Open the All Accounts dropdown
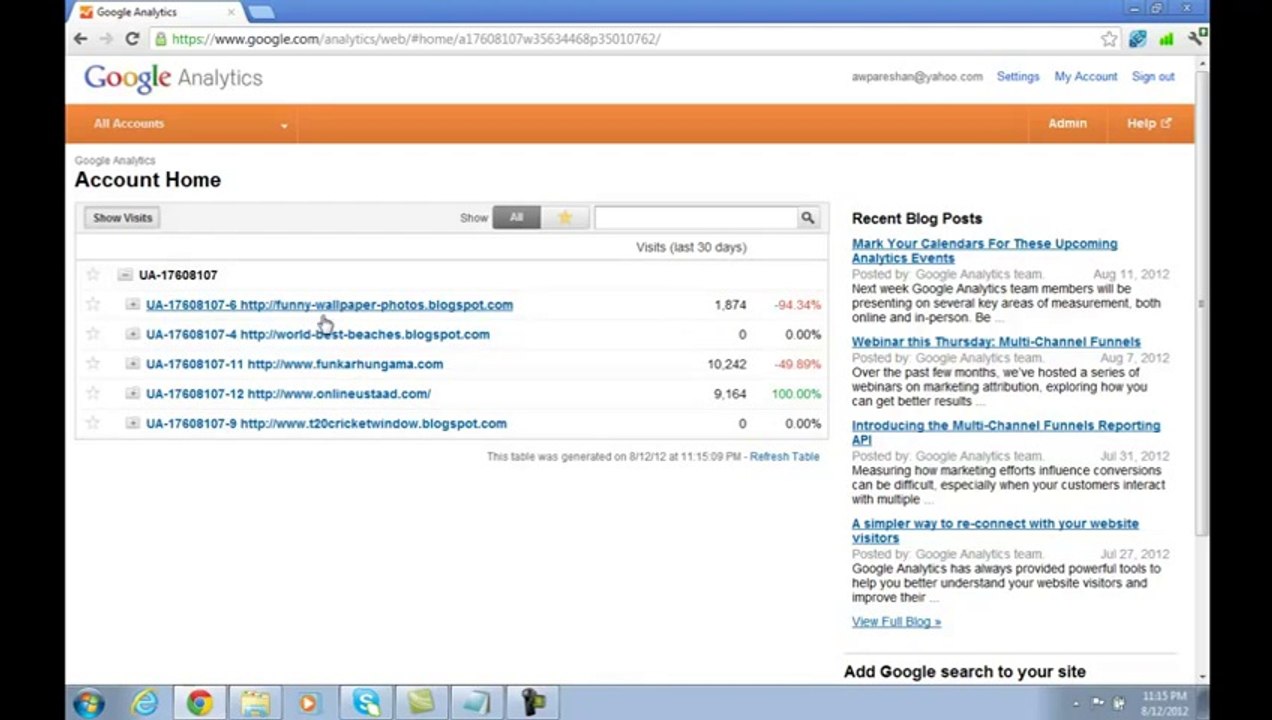Image resolution: width=1272 pixels, height=720 pixels. 190,124
